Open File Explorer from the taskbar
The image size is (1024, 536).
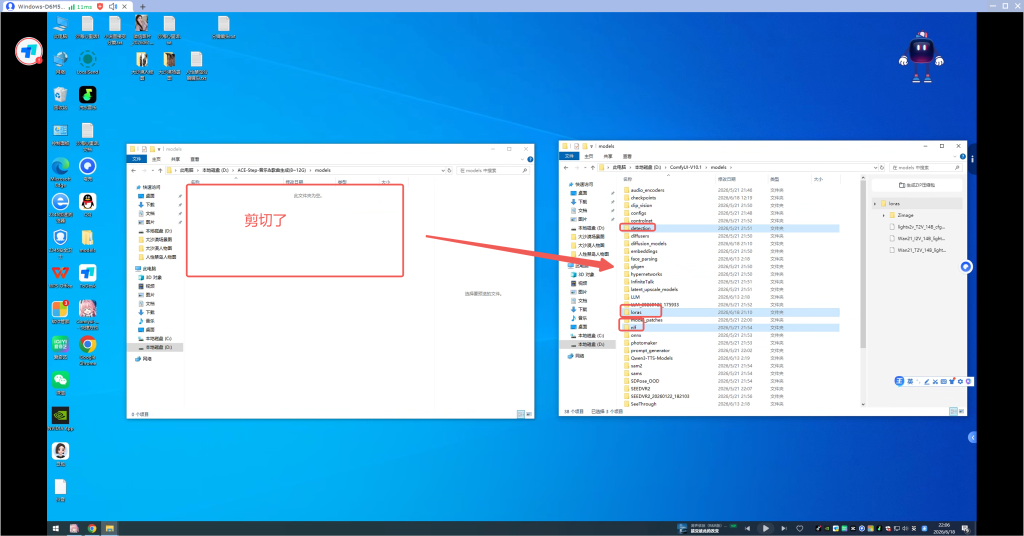pos(110,528)
